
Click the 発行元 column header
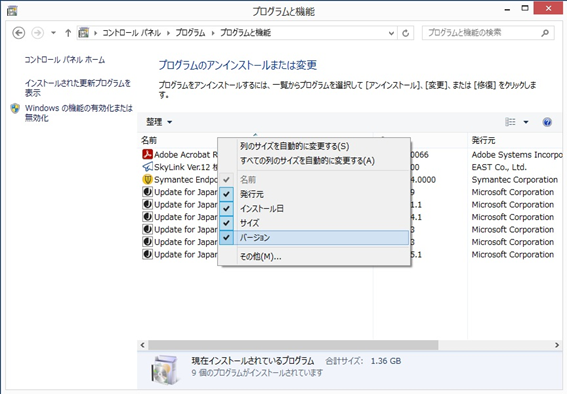point(483,140)
